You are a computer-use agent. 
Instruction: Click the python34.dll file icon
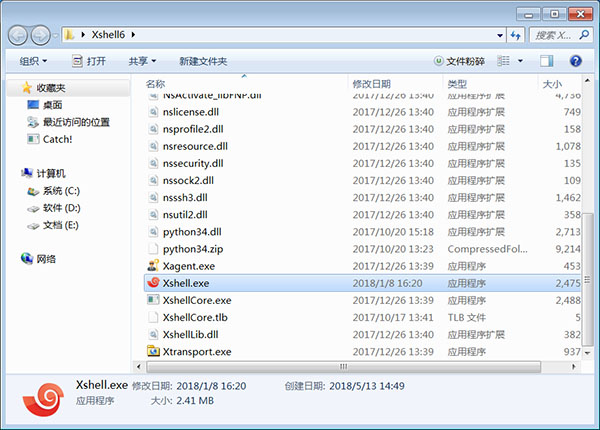(x=153, y=231)
